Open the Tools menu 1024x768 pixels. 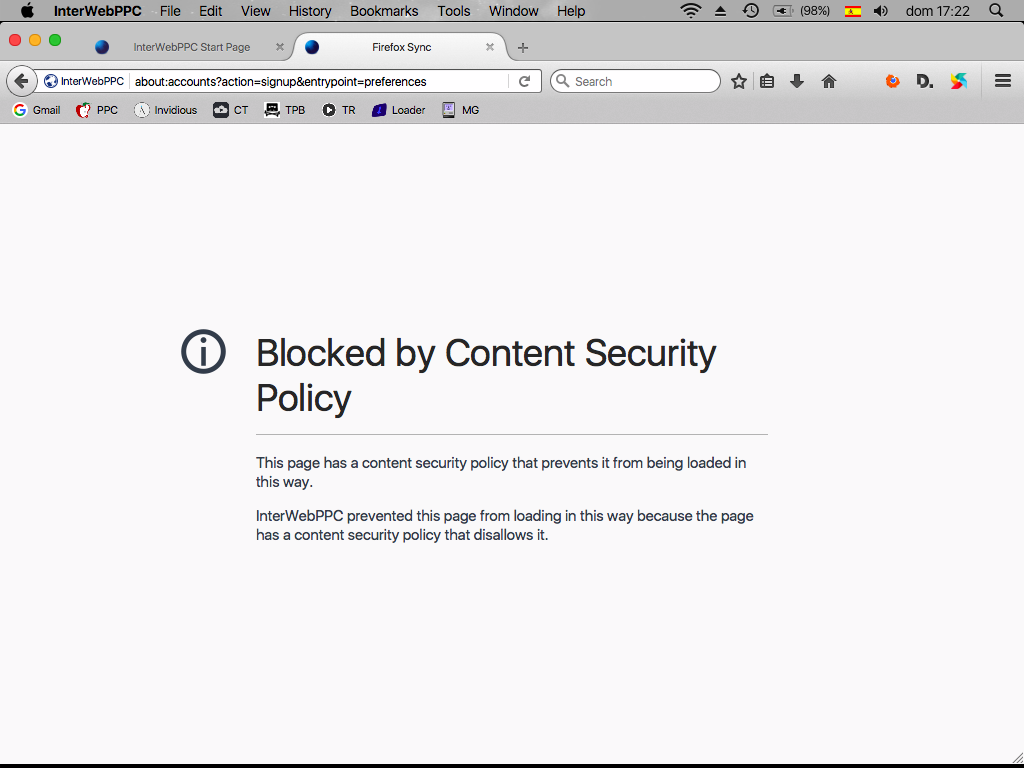click(x=454, y=11)
